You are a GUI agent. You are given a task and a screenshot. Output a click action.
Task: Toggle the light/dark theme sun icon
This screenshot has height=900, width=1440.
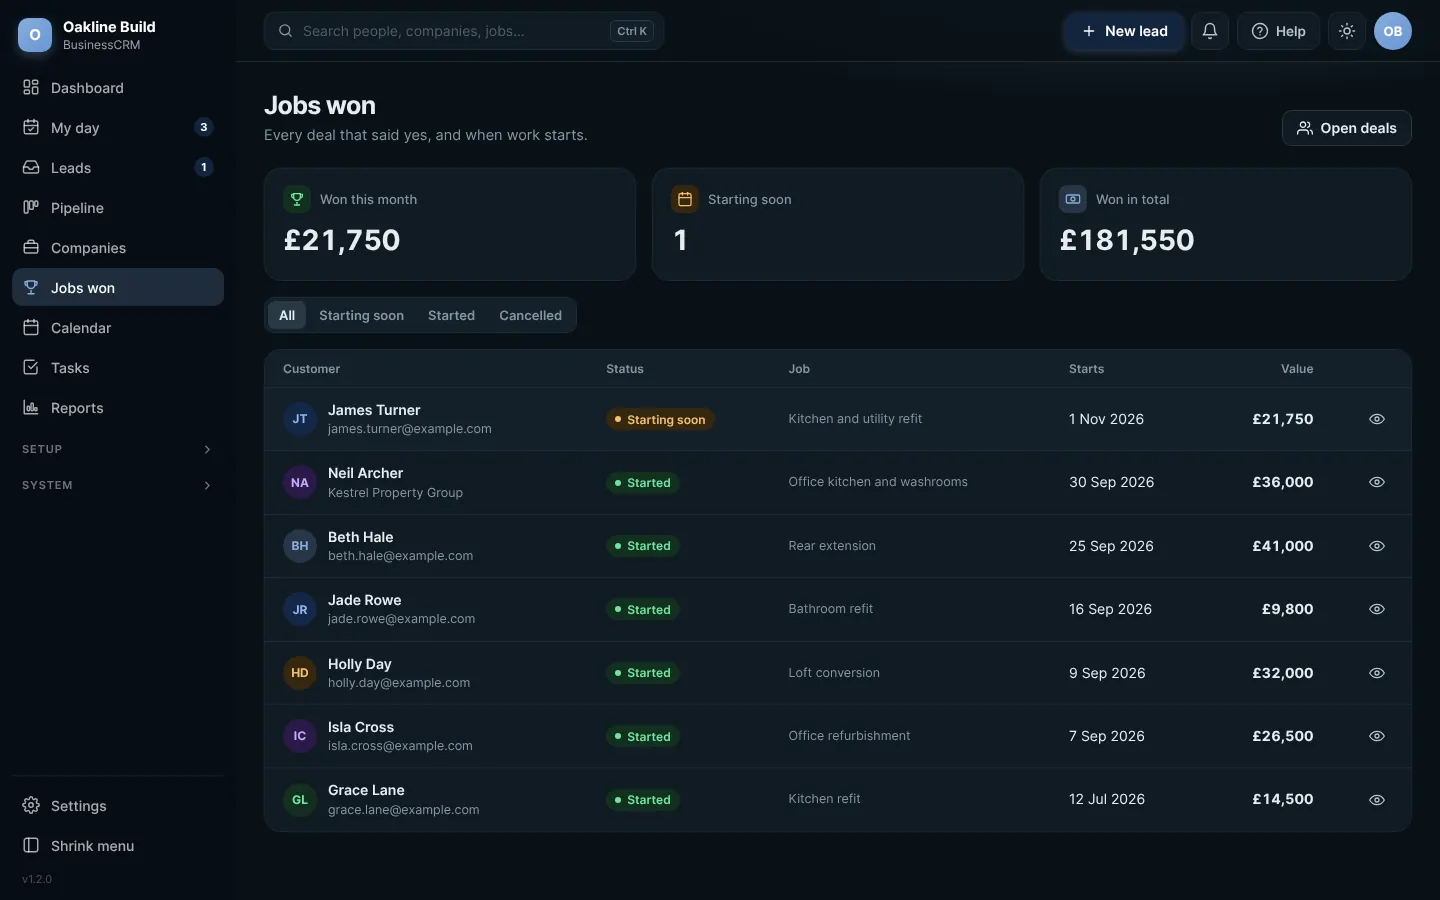click(x=1347, y=31)
